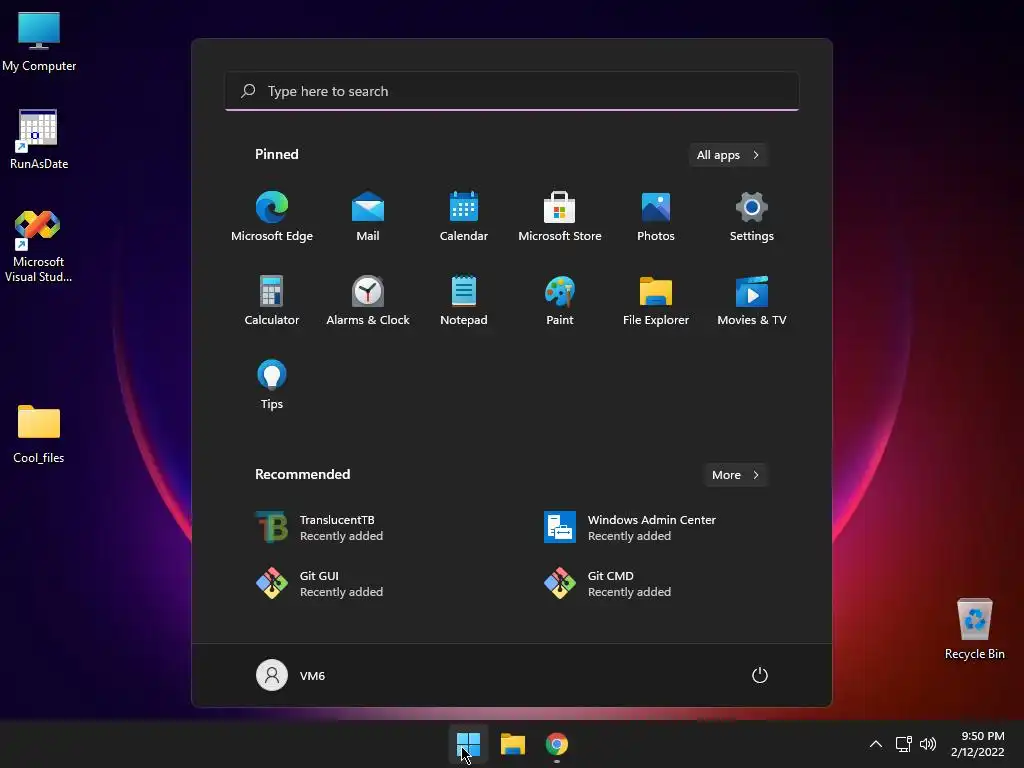Click the Recommended section heading
Image resolution: width=1024 pixels, height=768 pixels.
click(x=302, y=474)
